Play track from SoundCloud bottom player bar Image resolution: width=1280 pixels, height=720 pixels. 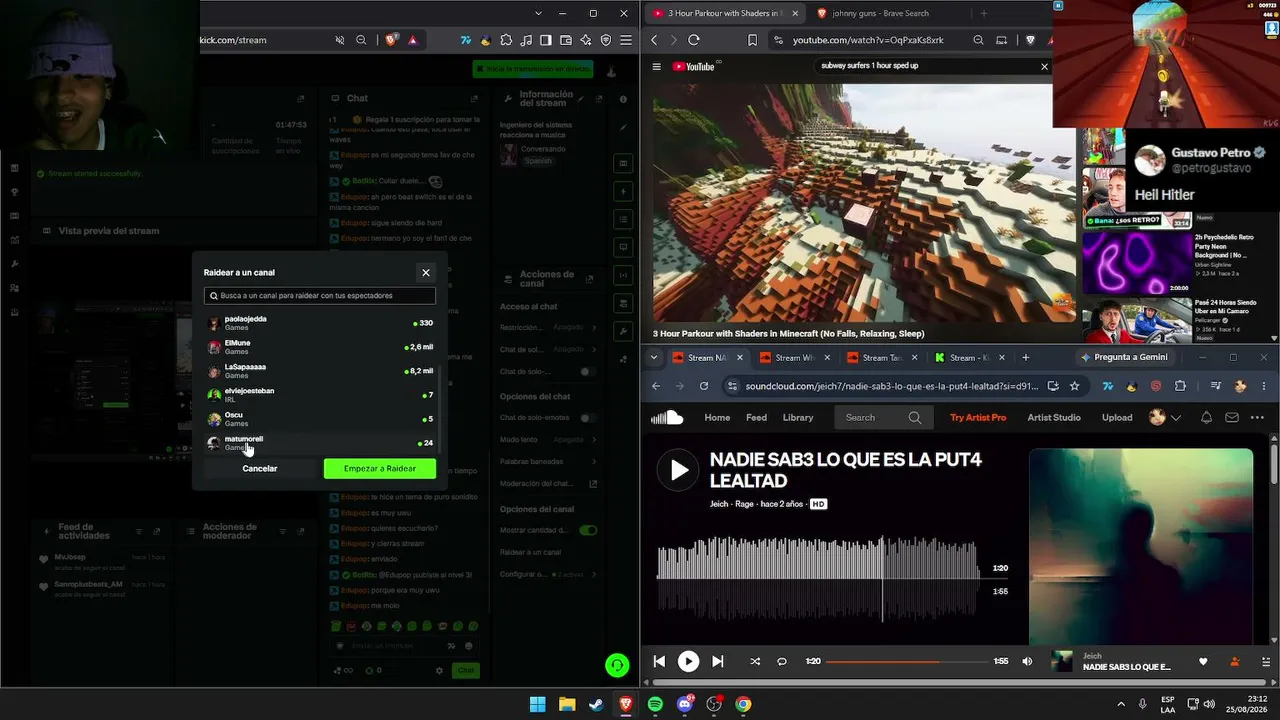tap(688, 661)
